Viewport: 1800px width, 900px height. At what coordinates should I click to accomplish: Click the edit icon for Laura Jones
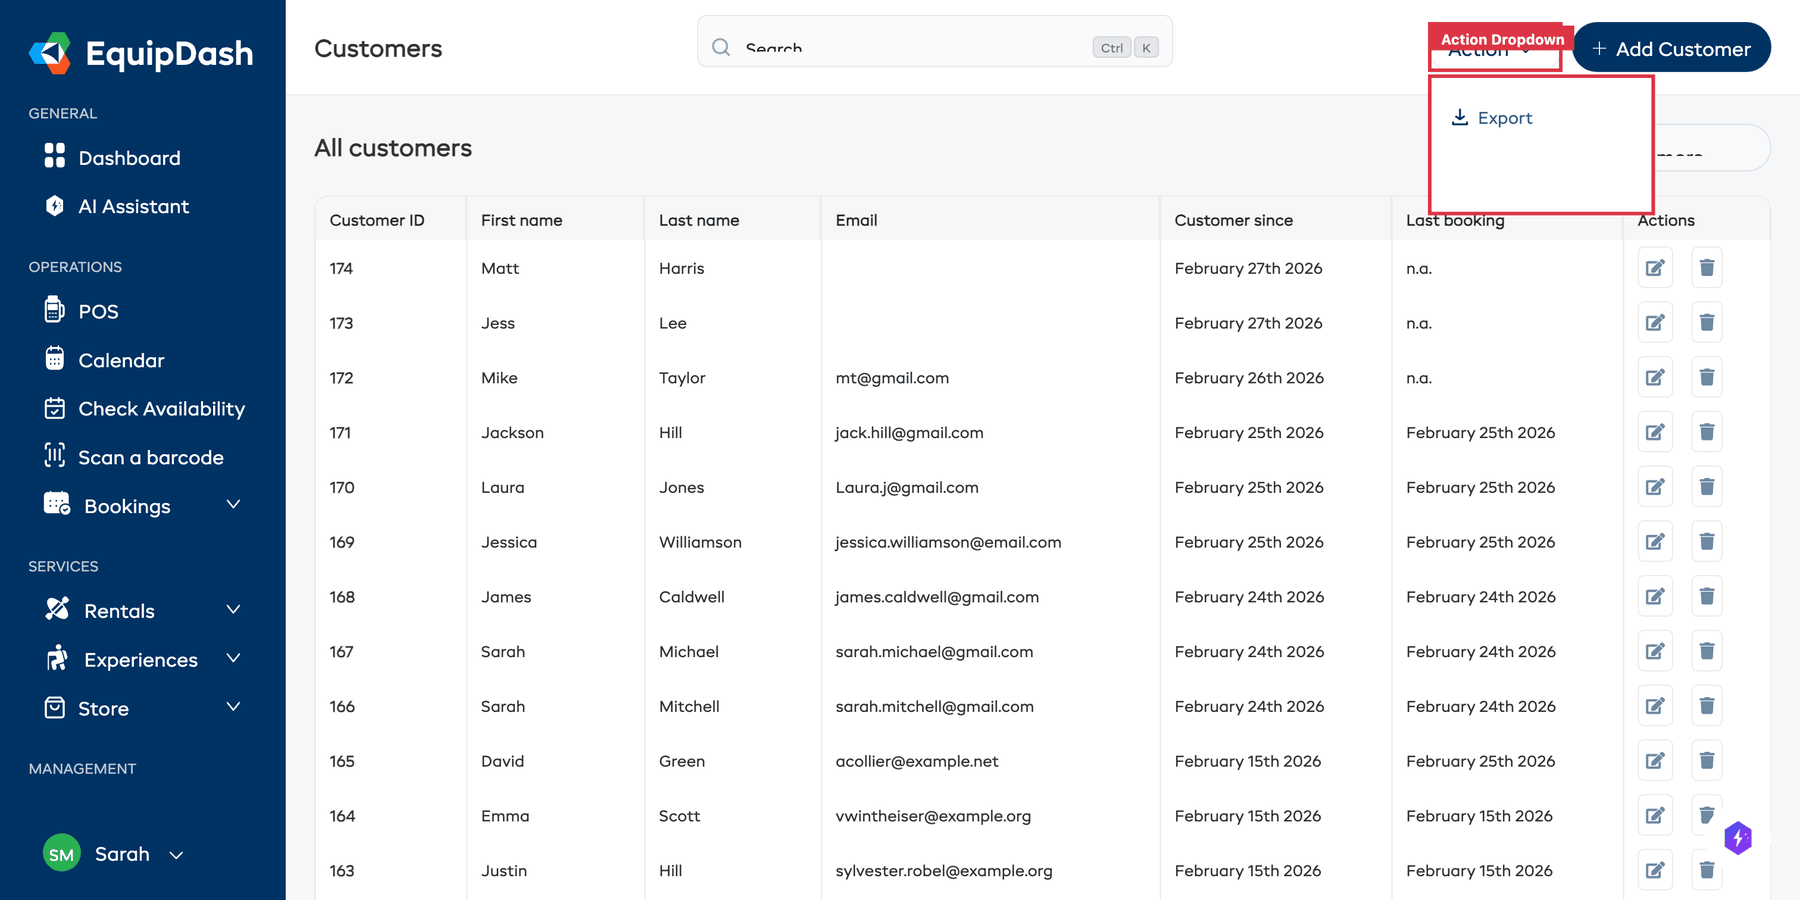[x=1655, y=487]
